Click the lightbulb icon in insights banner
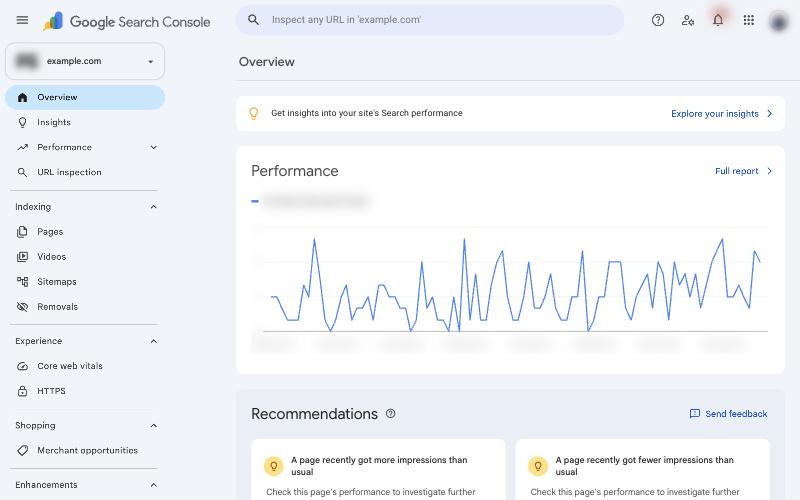Screen dimensions: 800x500 pyautogui.click(x=254, y=113)
